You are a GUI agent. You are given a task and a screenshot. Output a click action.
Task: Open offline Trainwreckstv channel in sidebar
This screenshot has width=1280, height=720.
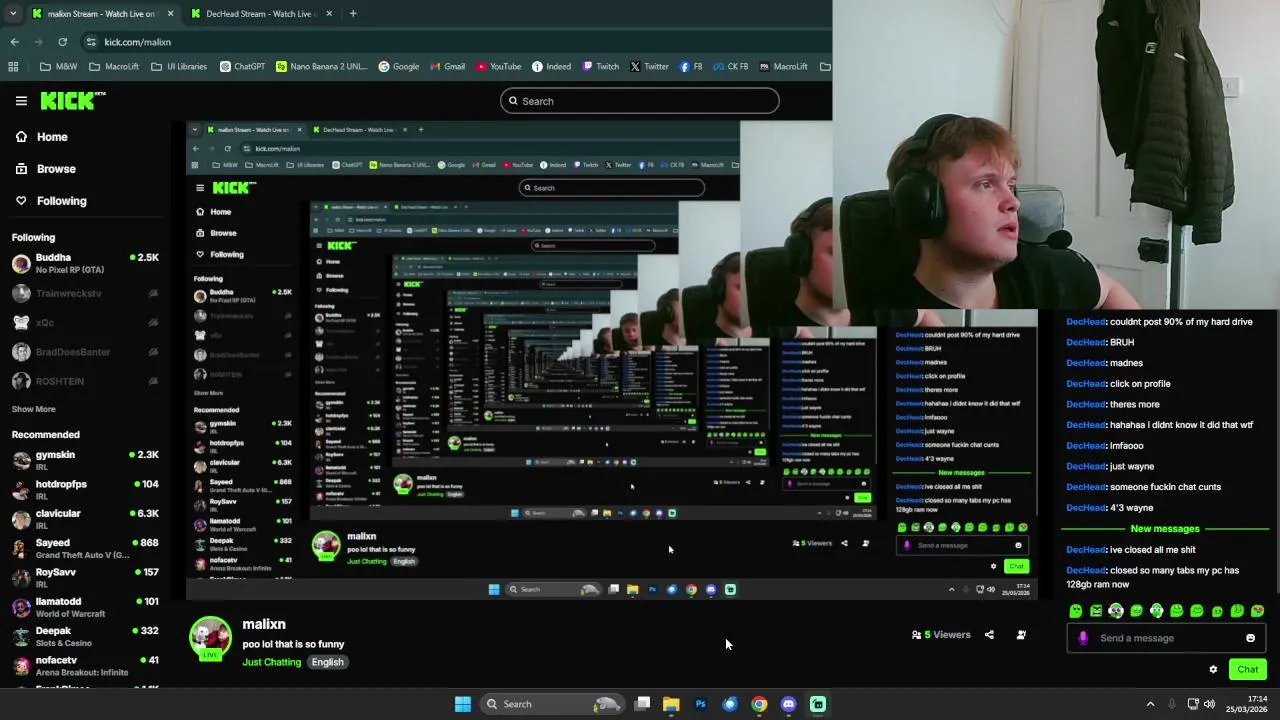point(85,293)
